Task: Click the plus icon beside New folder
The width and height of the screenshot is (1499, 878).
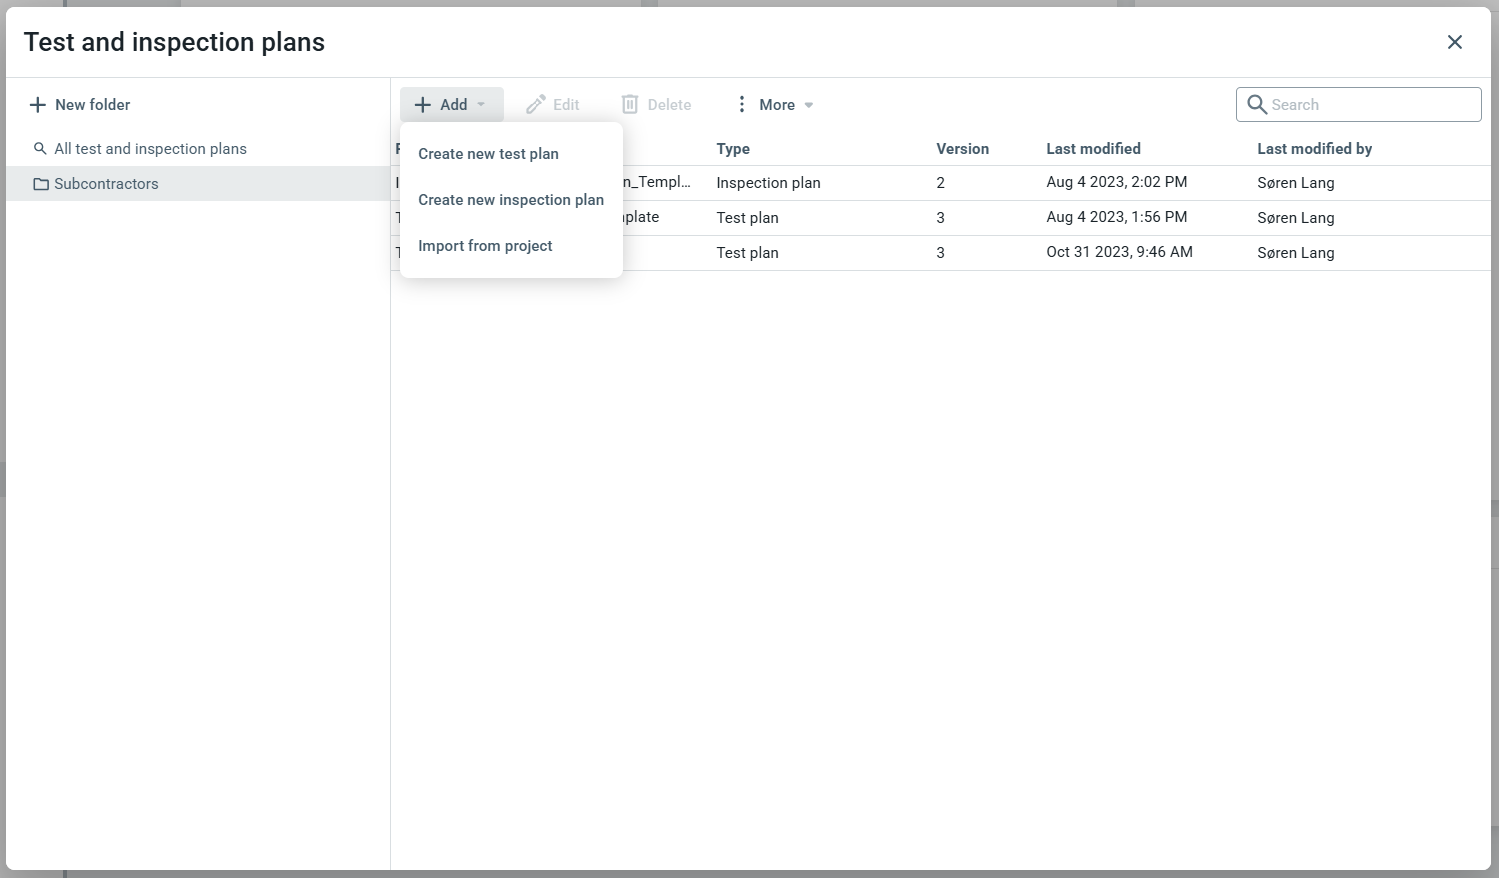Action: point(38,105)
